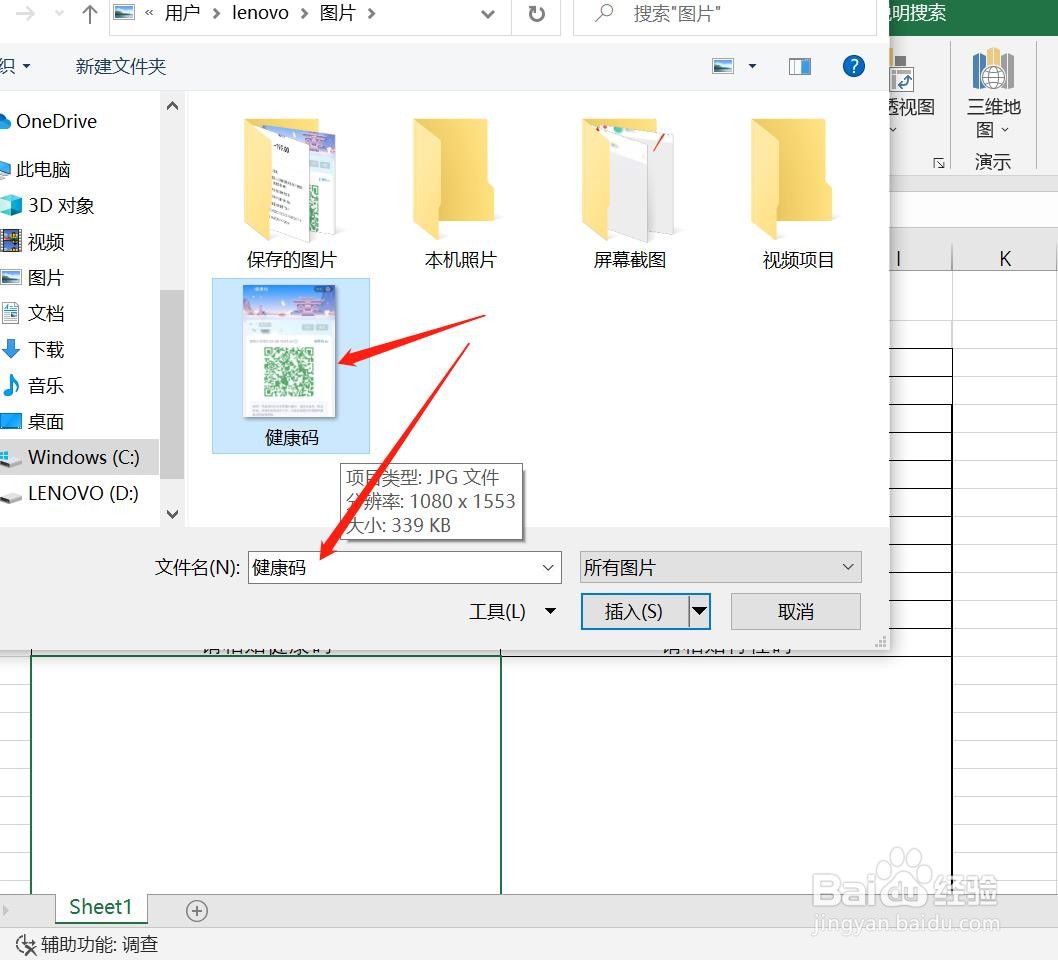Click 用户 in the address breadcrumb
This screenshot has width=1058, height=960.
click(x=182, y=13)
